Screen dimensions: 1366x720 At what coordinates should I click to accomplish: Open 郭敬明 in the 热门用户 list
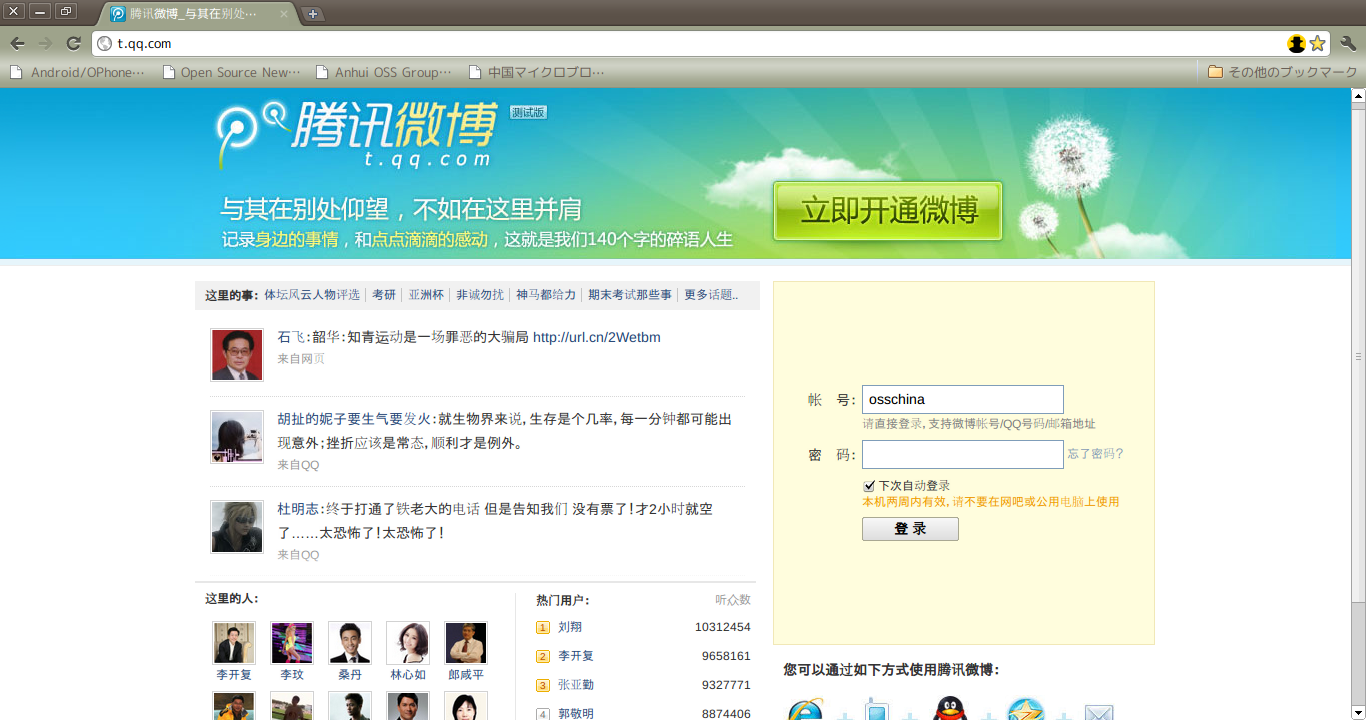tap(576, 714)
